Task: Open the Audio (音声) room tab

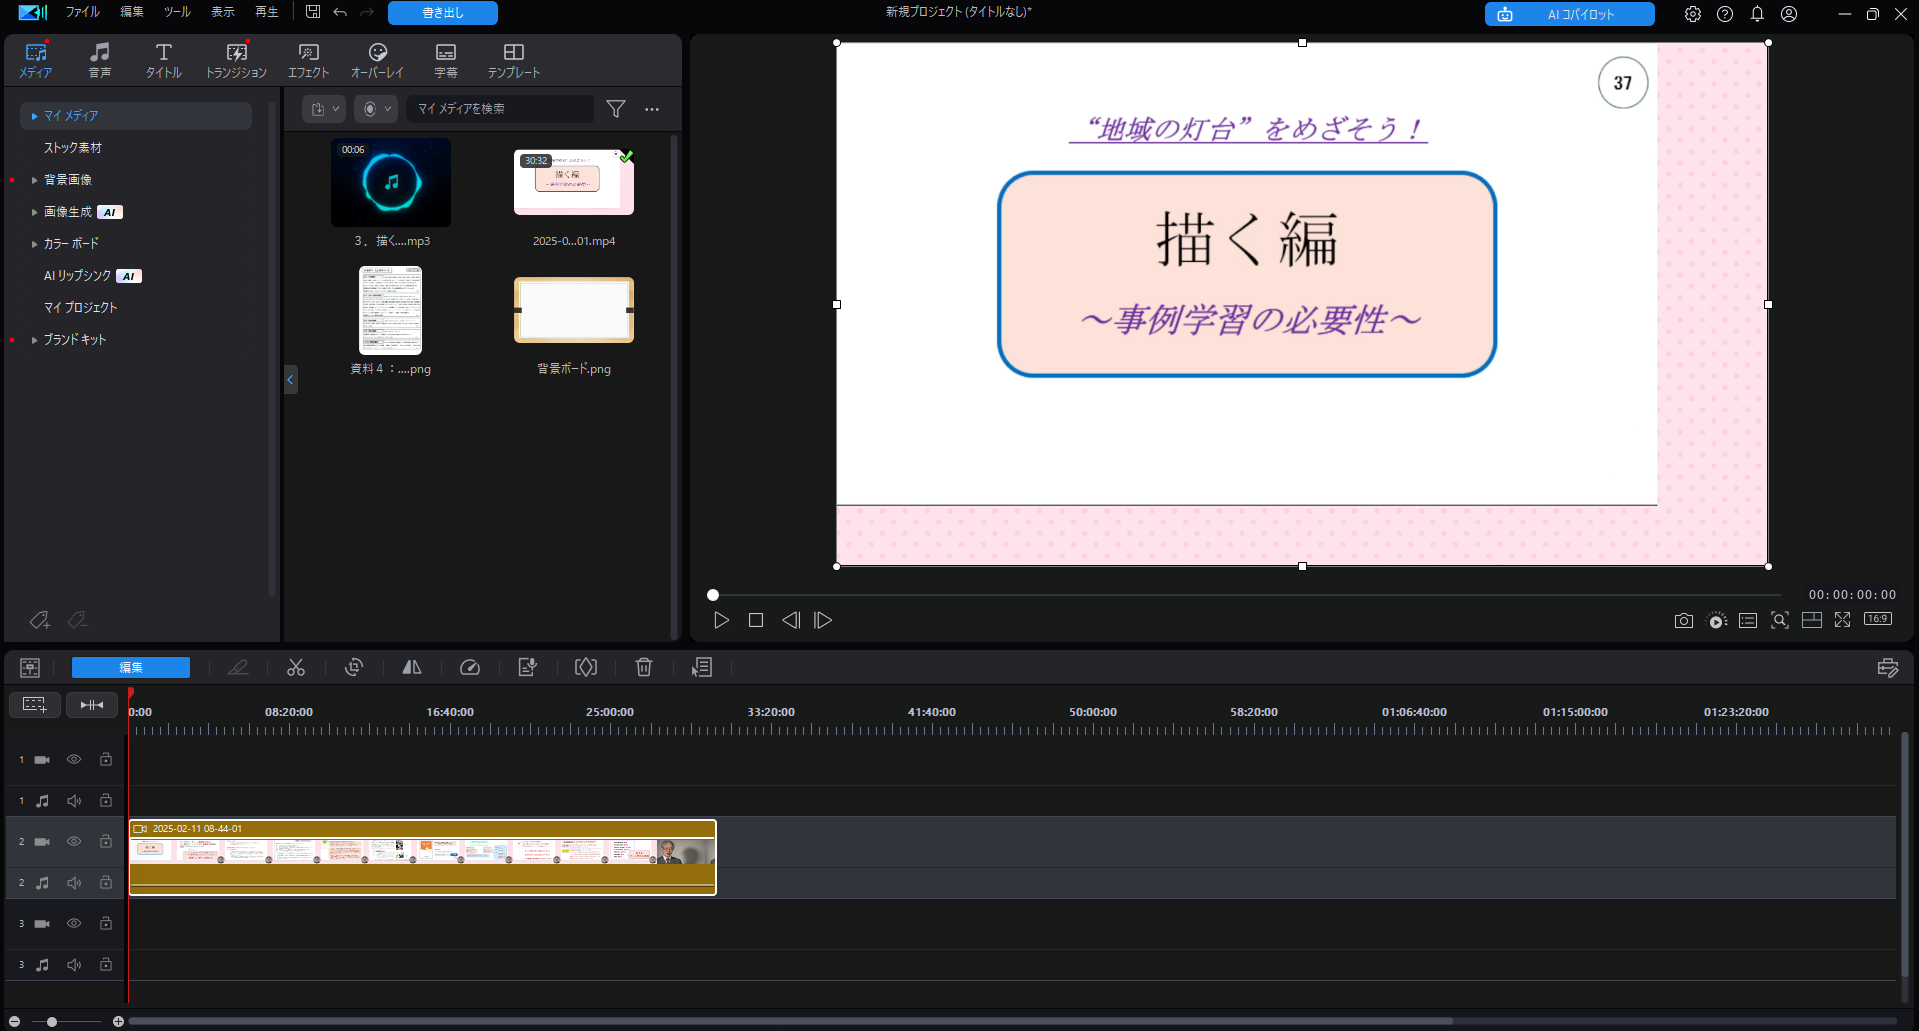Action: coord(100,60)
